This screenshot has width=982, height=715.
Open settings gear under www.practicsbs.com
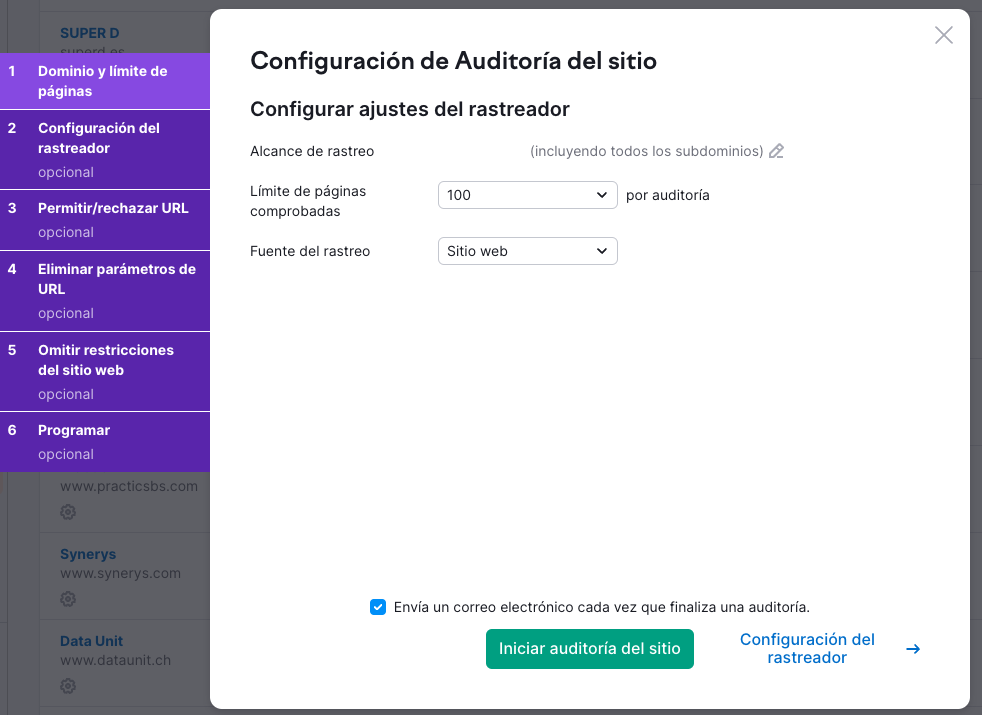point(67,512)
